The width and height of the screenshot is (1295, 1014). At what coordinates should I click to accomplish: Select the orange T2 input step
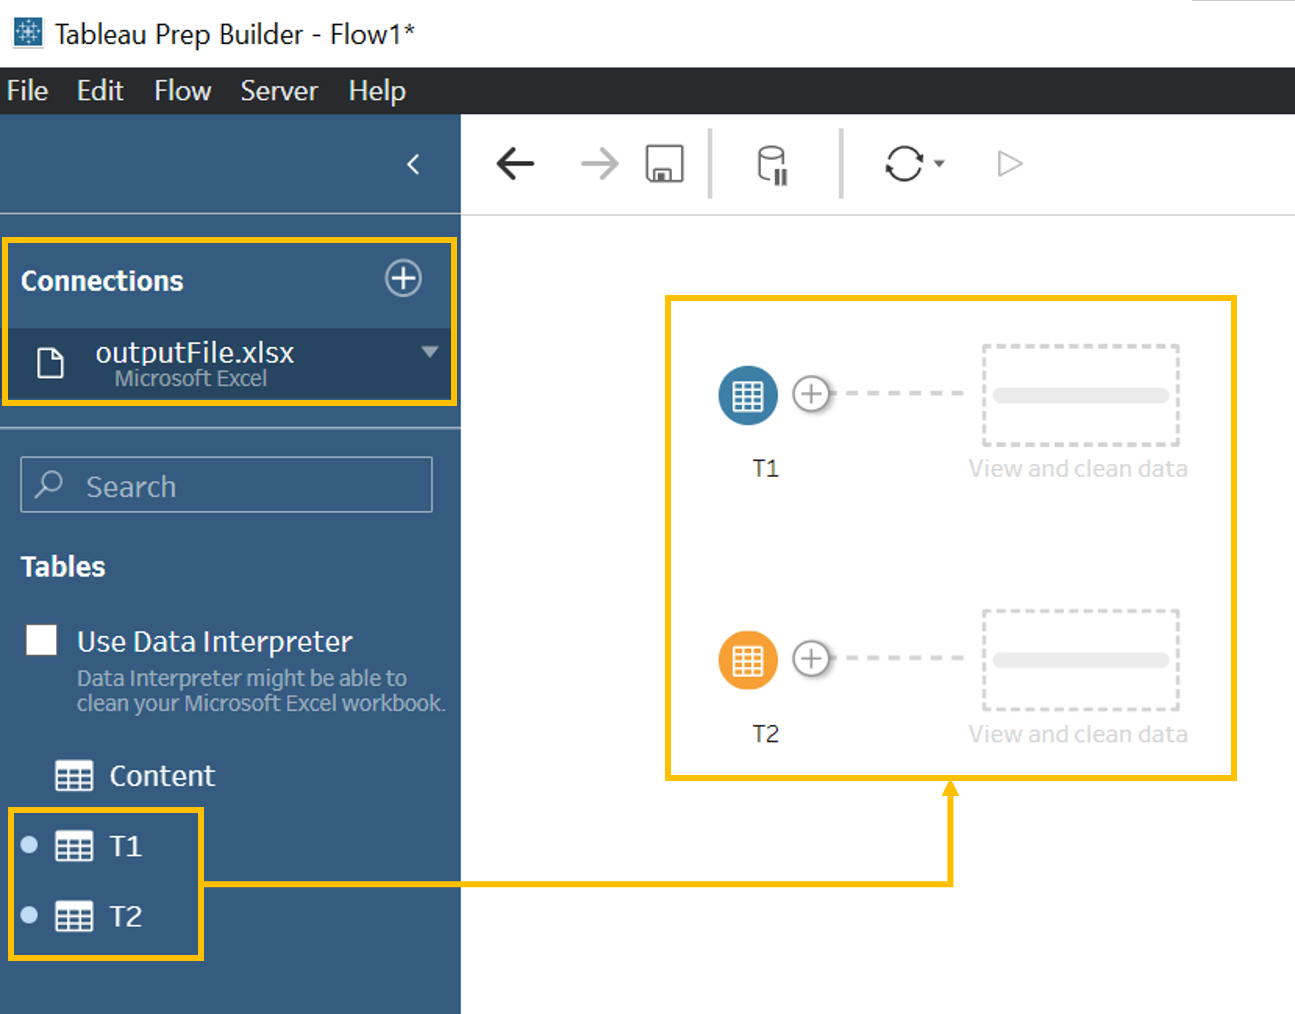[x=747, y=660]
